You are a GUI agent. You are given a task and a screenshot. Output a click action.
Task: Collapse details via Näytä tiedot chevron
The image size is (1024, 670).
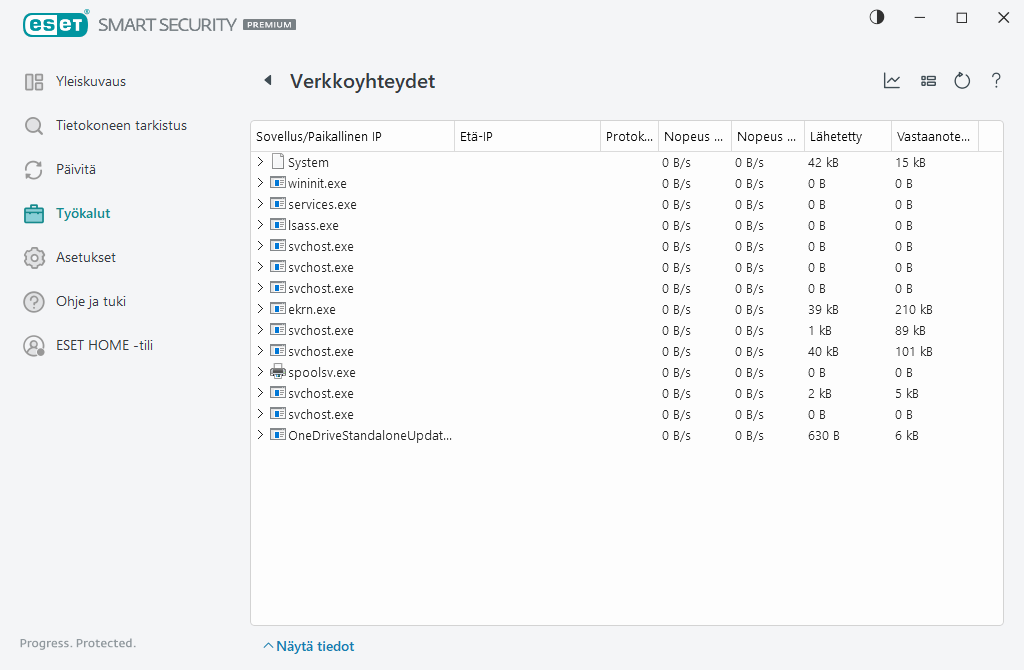(270, 646)
